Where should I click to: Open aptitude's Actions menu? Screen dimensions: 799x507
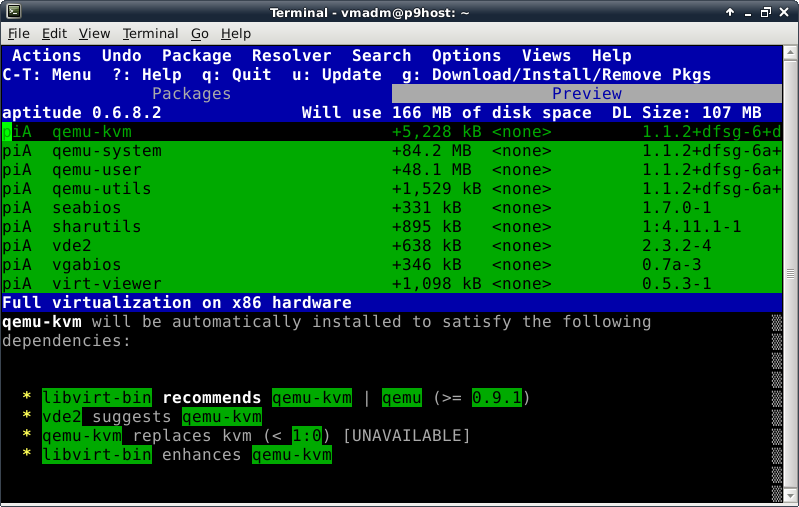tap(46, 56)
